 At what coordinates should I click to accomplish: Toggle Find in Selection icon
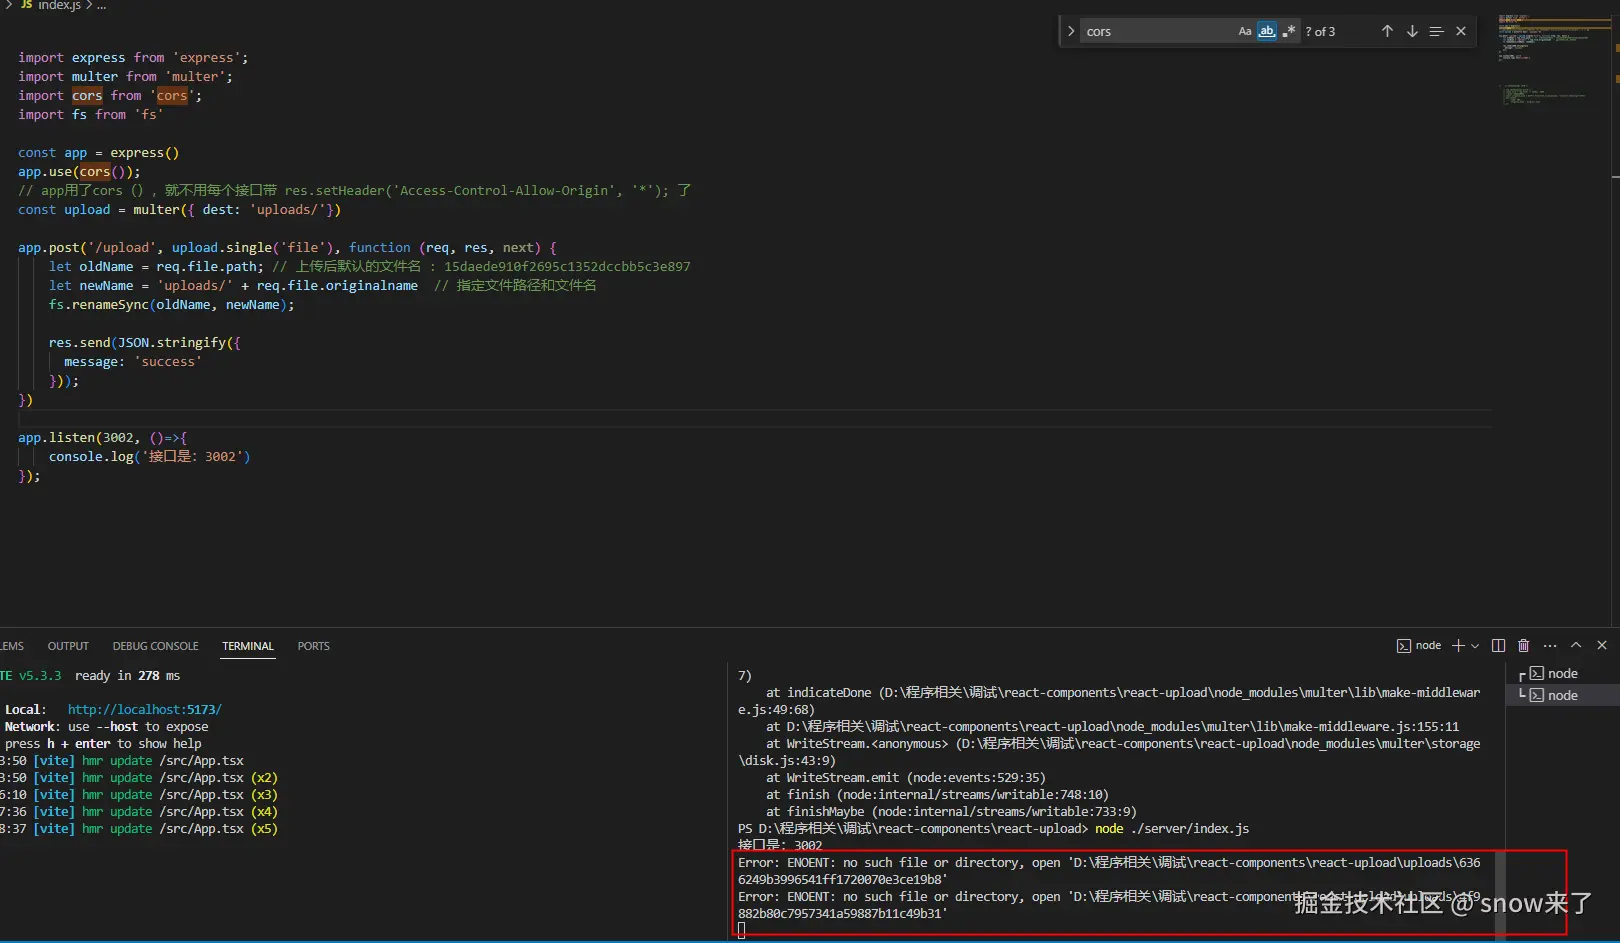click(1436, 31)
